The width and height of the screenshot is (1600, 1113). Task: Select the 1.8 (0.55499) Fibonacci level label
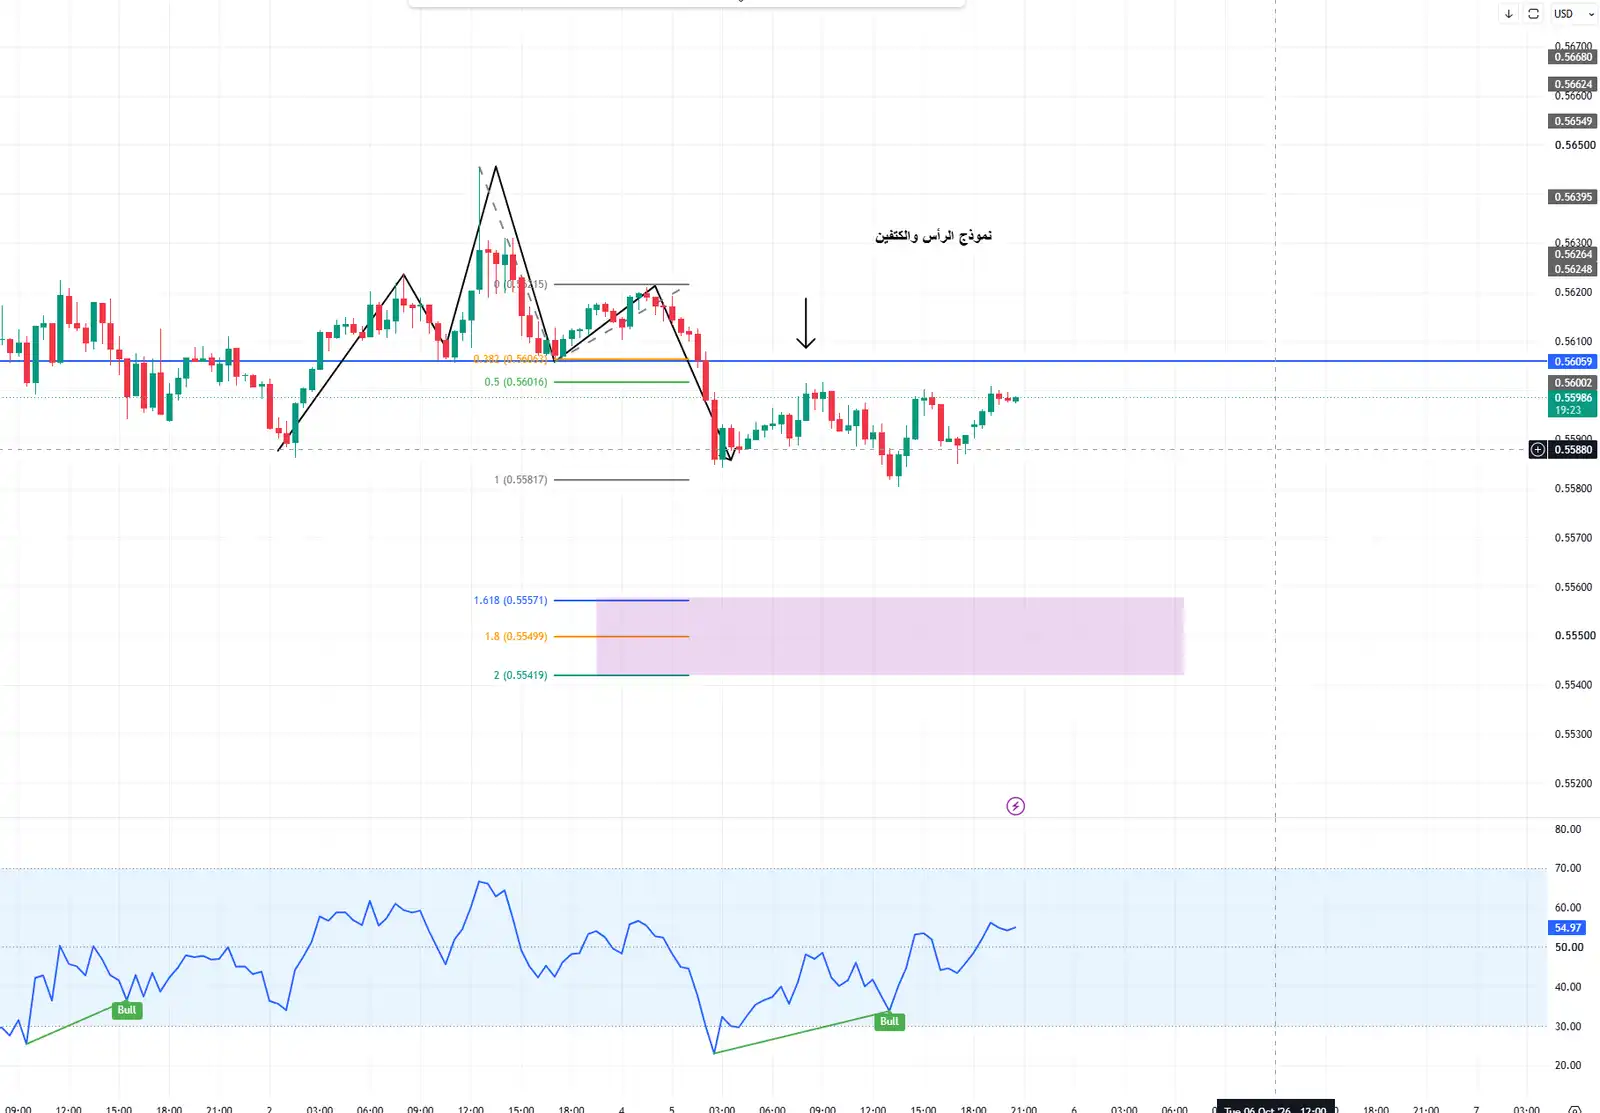(x=516, y=636)
